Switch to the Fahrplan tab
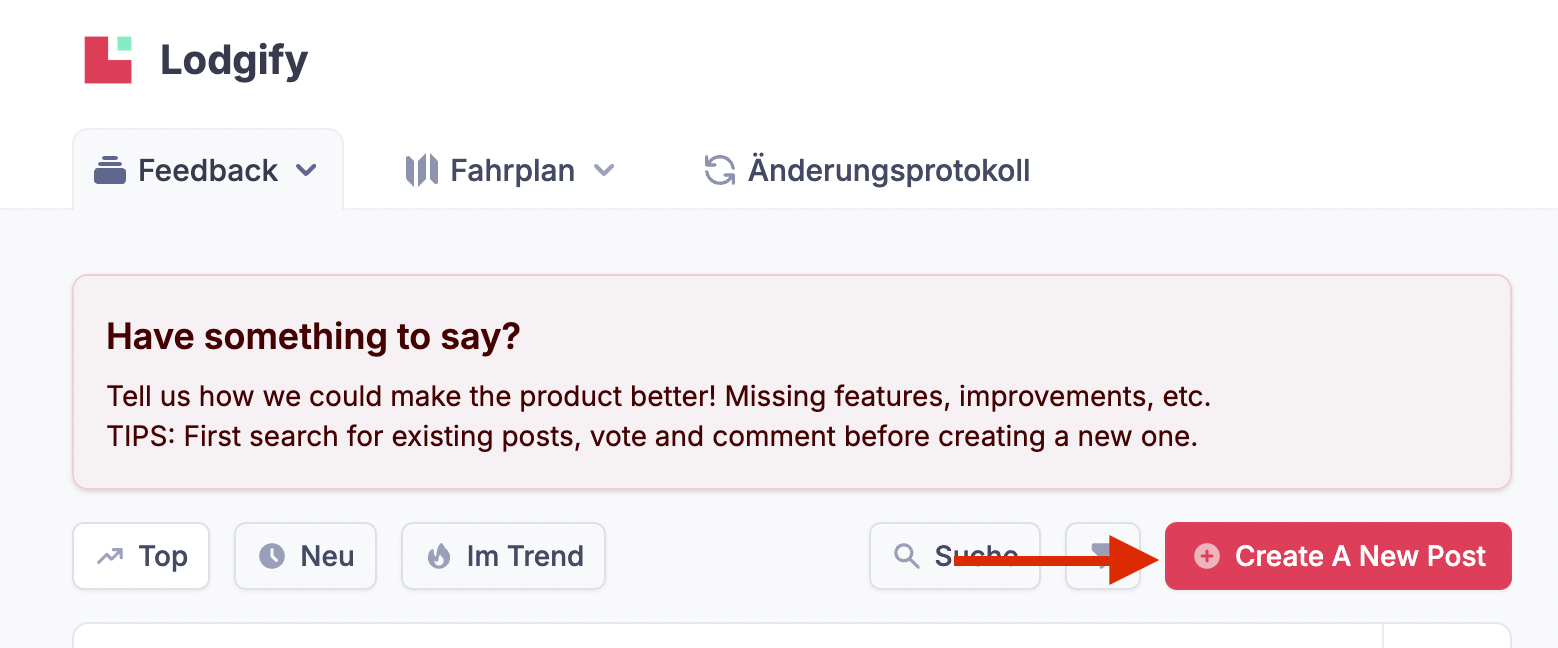This screenshot has height=648, width=1558. (x=512, y=171)
